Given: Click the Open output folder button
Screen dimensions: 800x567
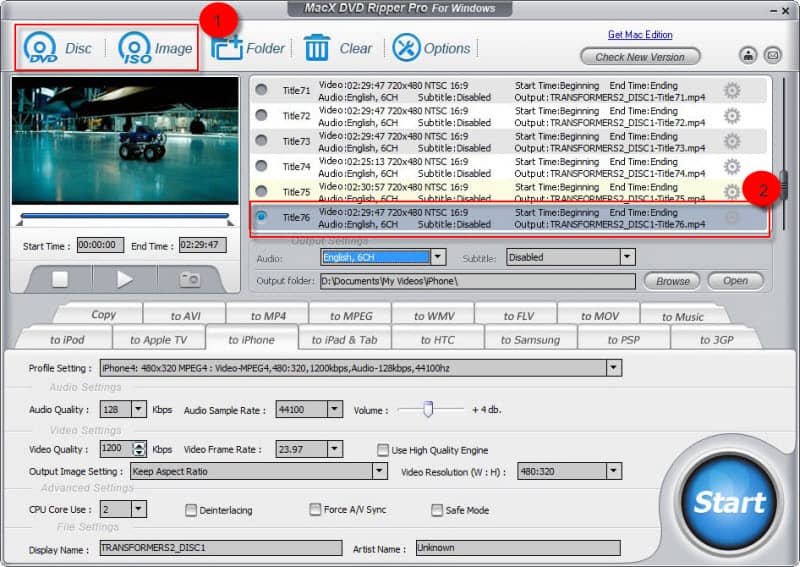Looking at the screenshot, I should [x=735, y=281].
